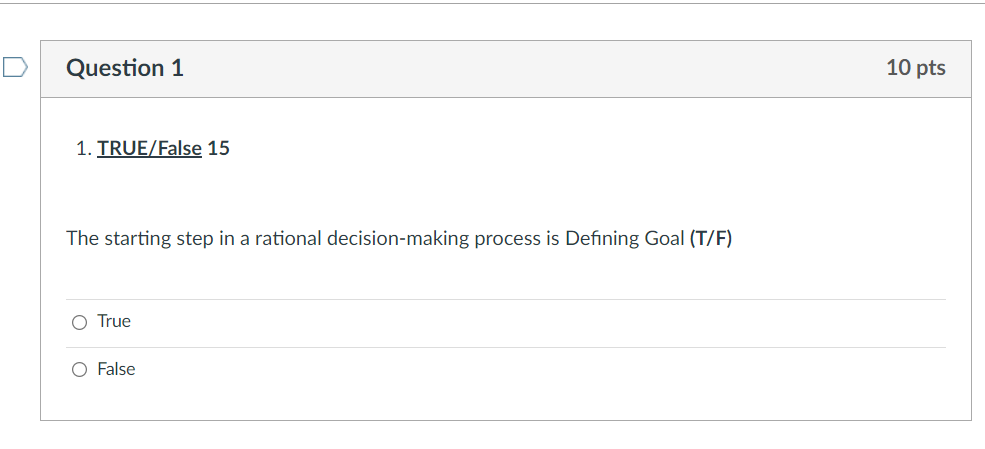The height and width of the screenshot is (449, 985).
Task: Click blank area below the False option
Action: pos(500,402)
